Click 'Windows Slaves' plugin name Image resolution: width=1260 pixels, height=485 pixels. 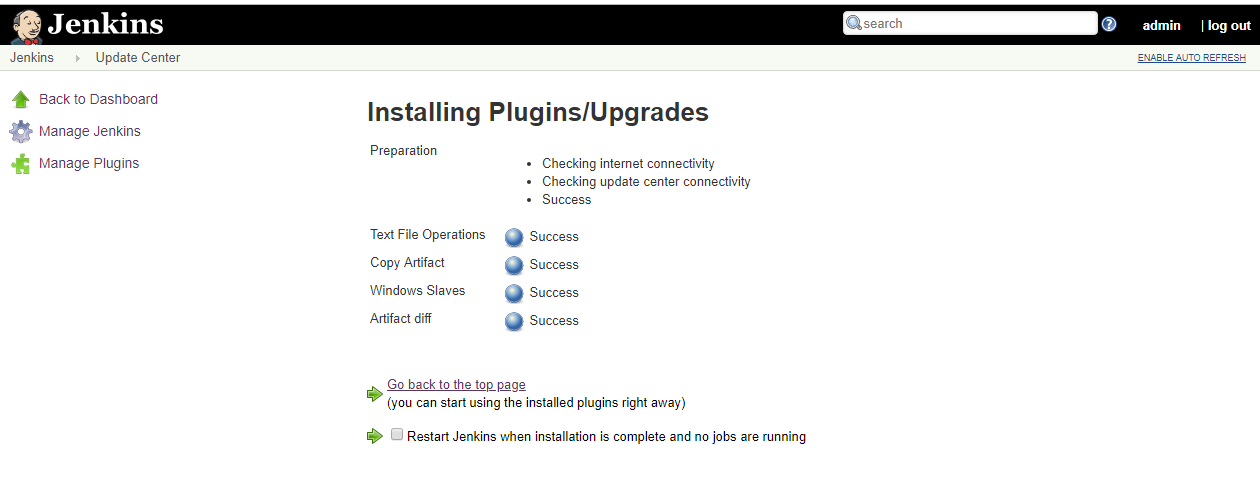[x=417, y=291]
